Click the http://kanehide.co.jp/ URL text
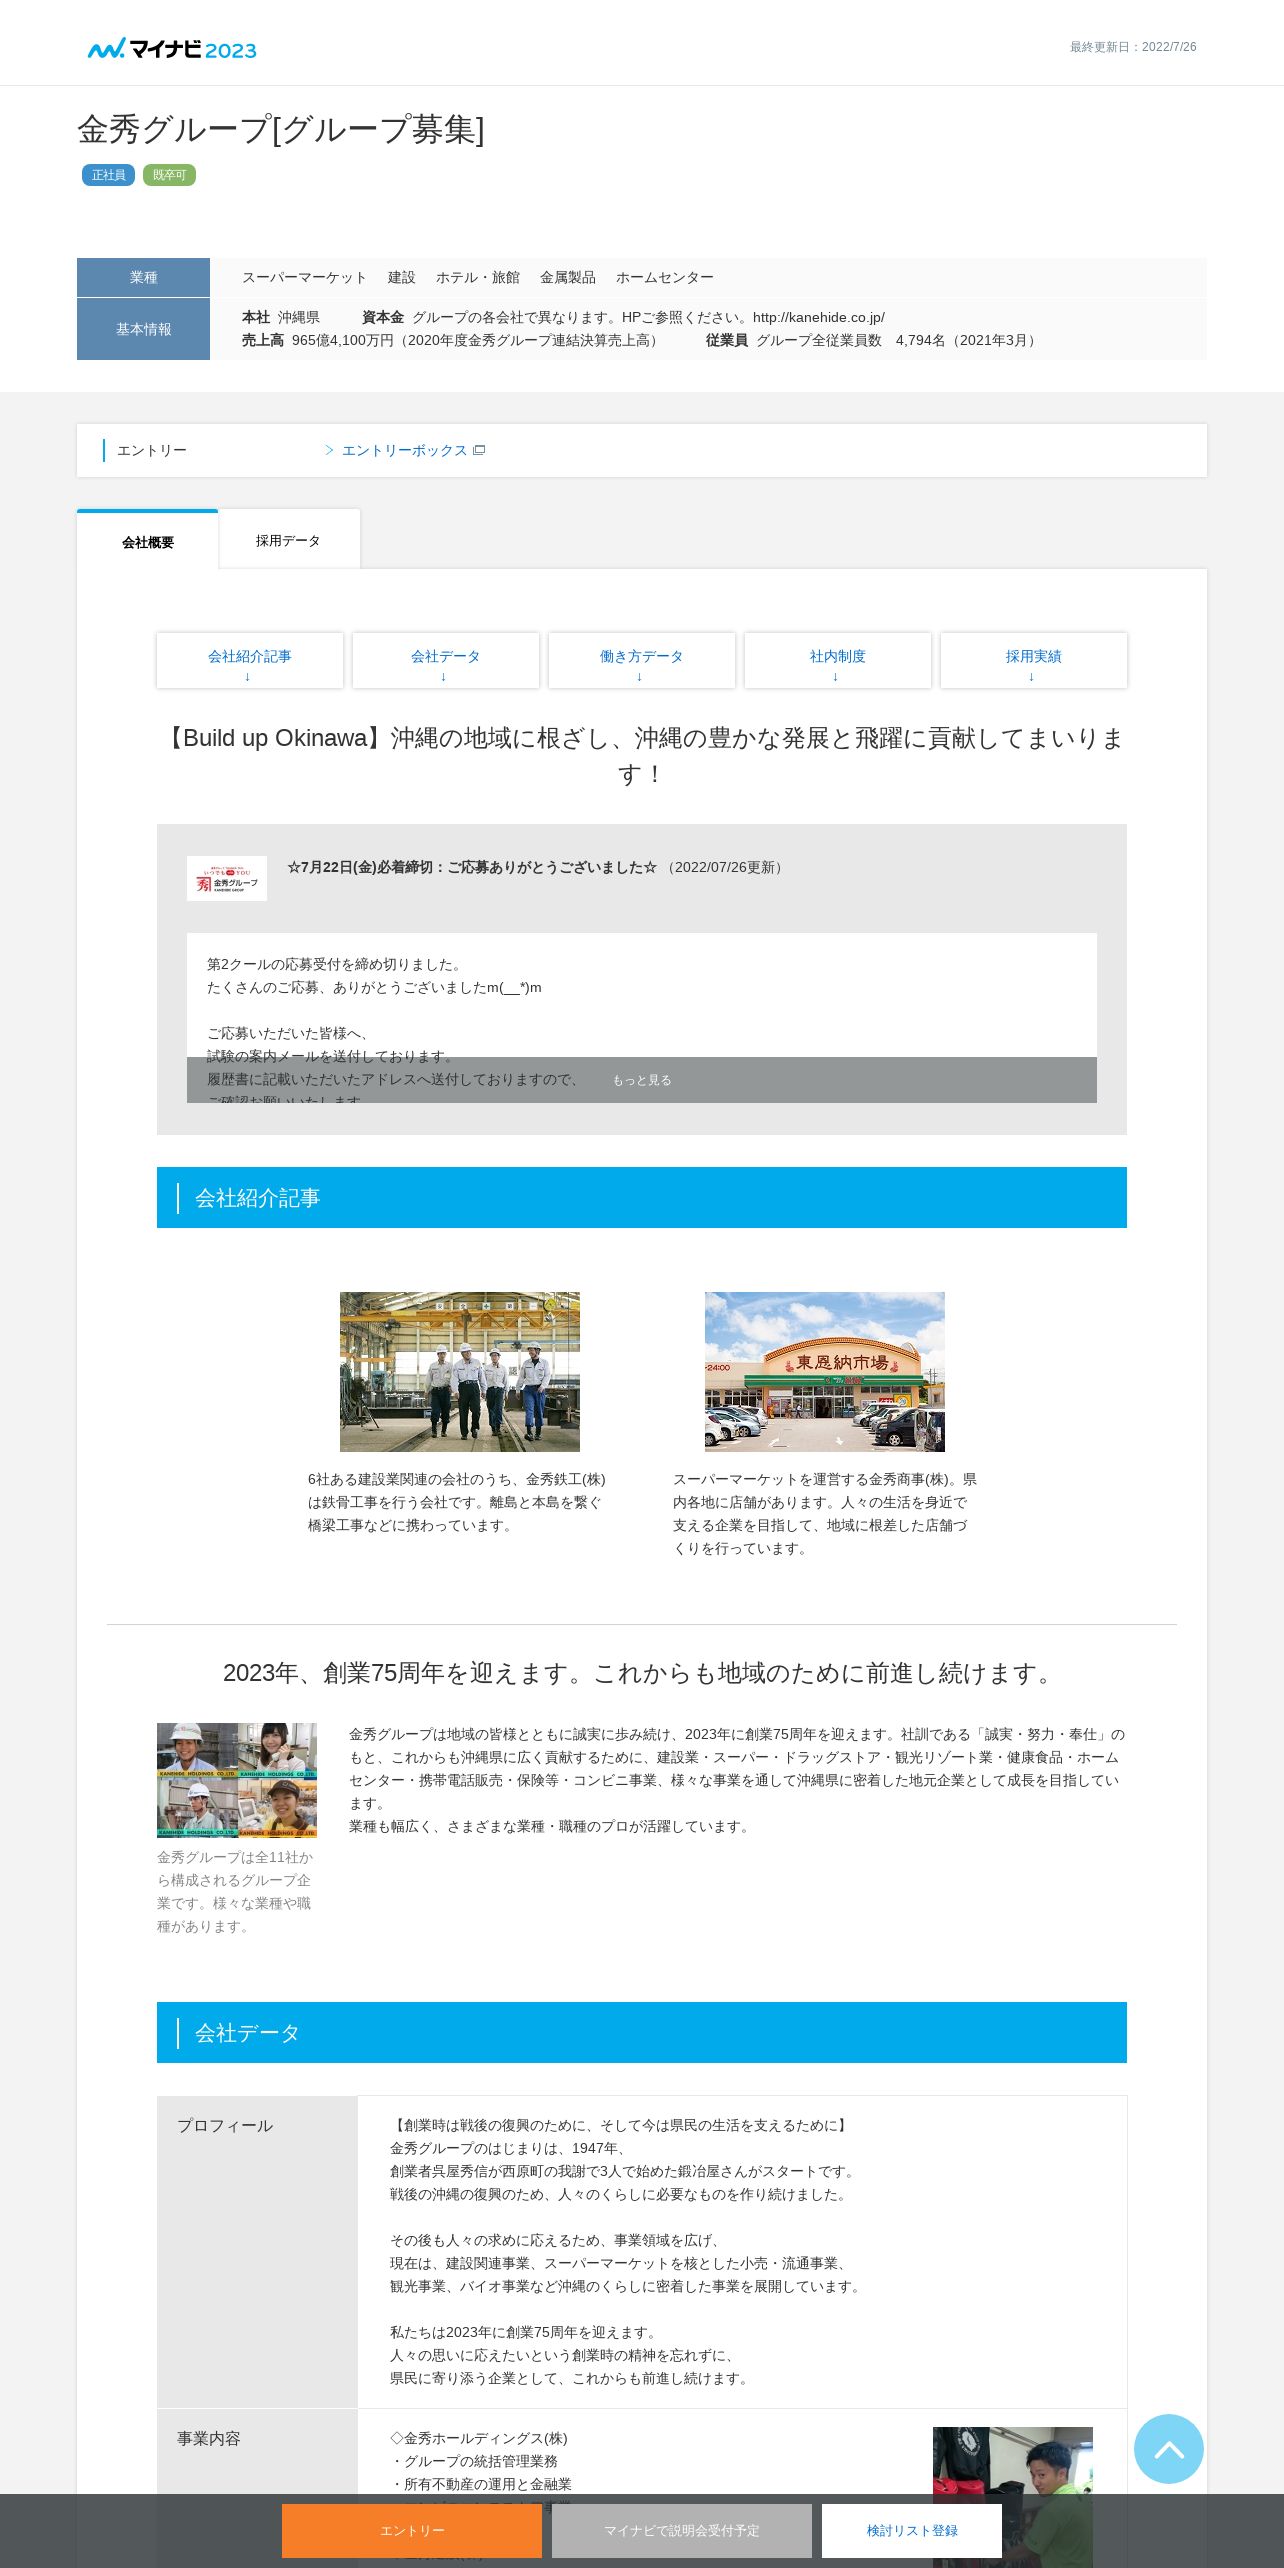Viewport: 1284px width, 2568px height. click(819, 317)
